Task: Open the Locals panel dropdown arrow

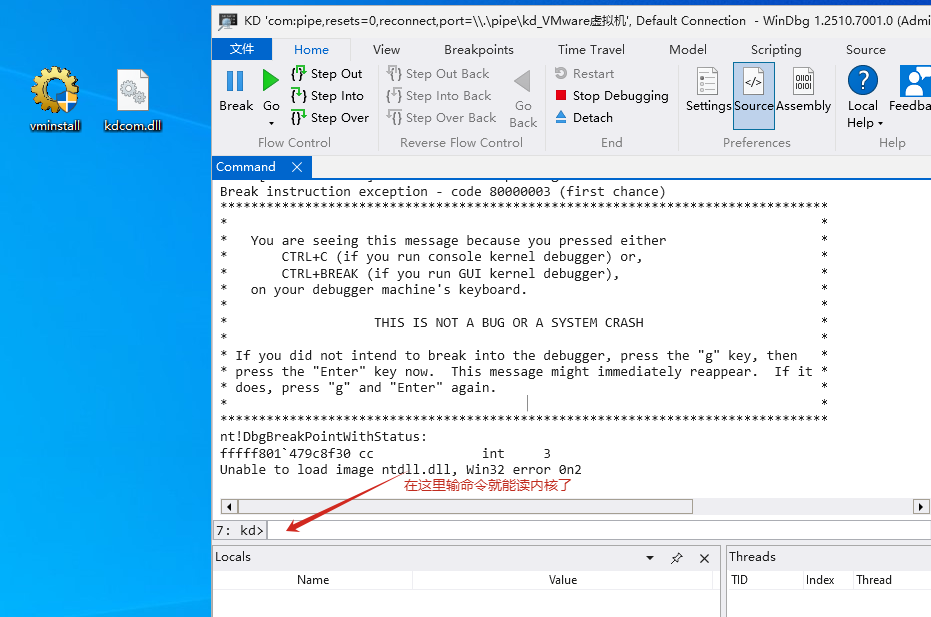Action: (650, 558)
